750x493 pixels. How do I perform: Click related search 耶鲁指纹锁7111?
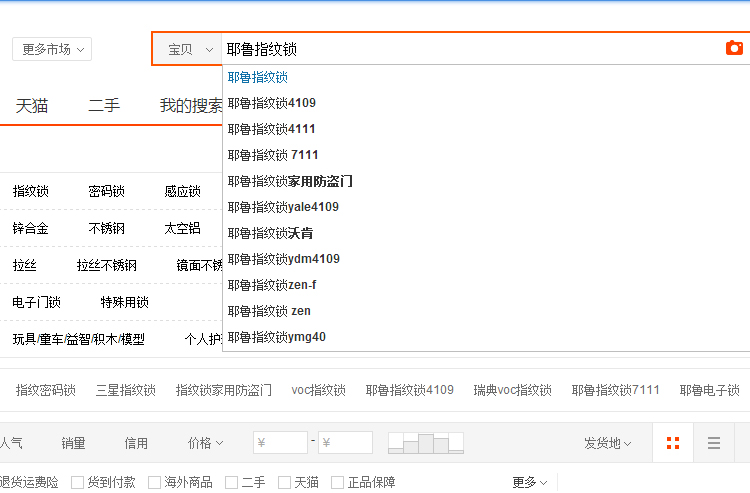click(616, 390)
